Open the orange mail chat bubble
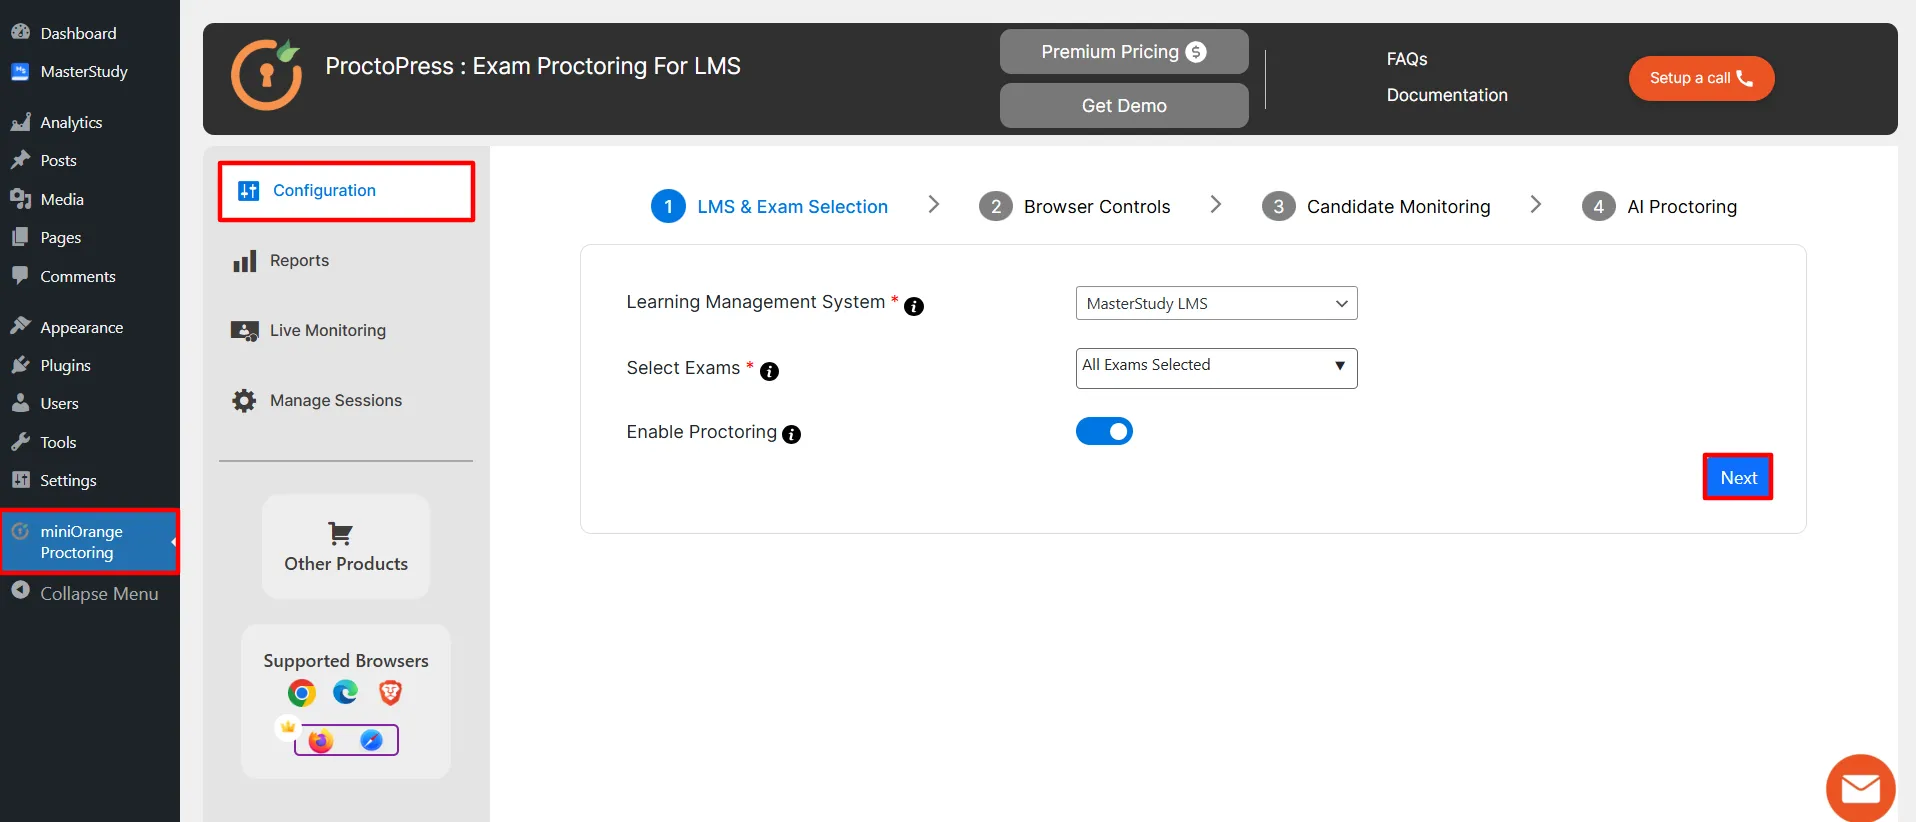 [x=1861, y=789]
